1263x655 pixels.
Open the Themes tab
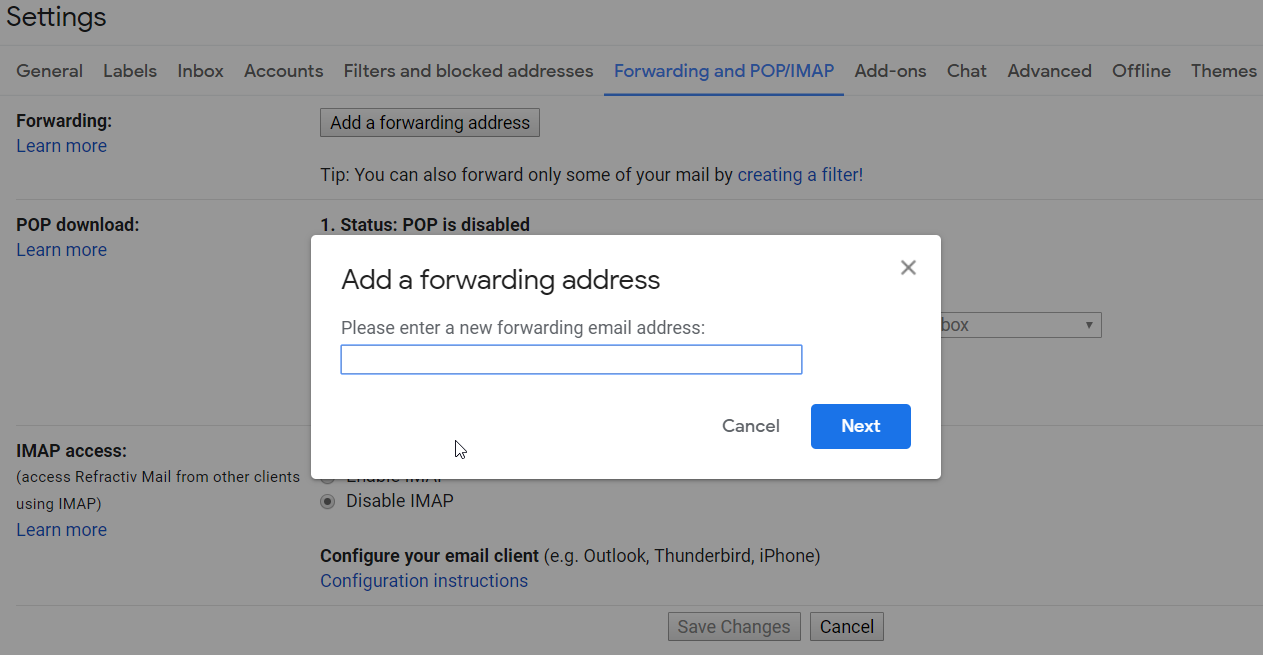point(1223,71)
